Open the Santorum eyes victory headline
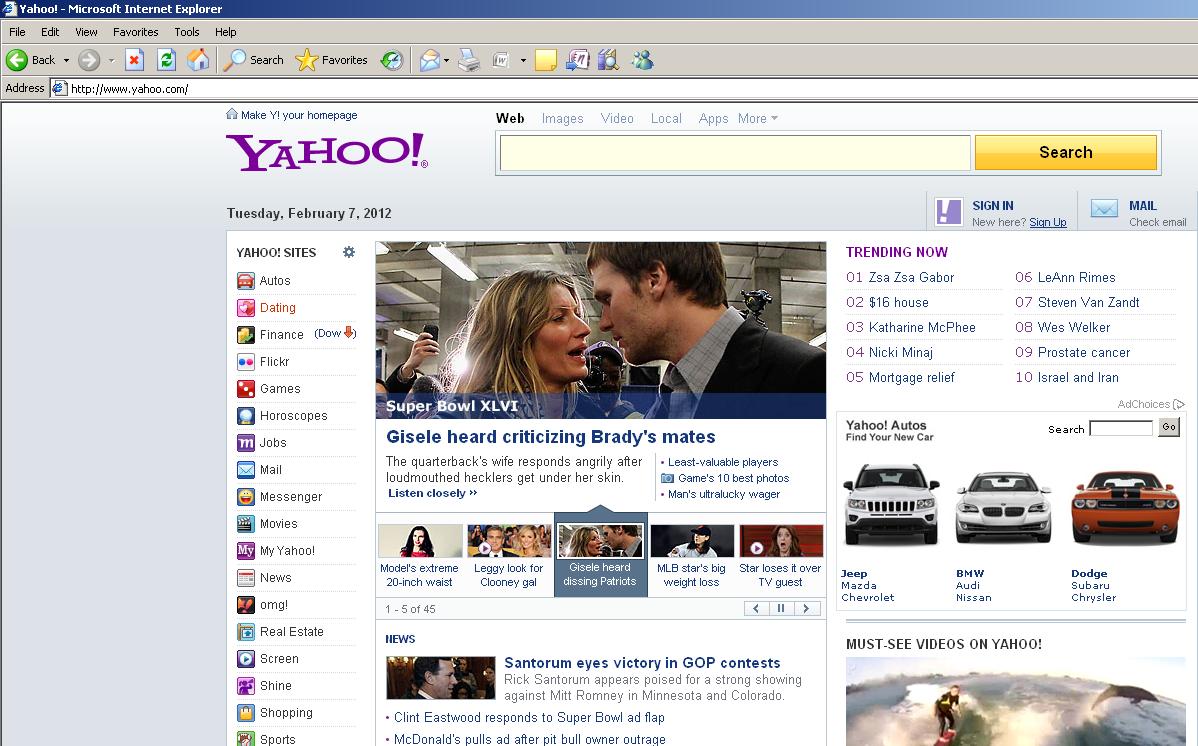This screenshot has width=1198, height=746. point(642,662)
